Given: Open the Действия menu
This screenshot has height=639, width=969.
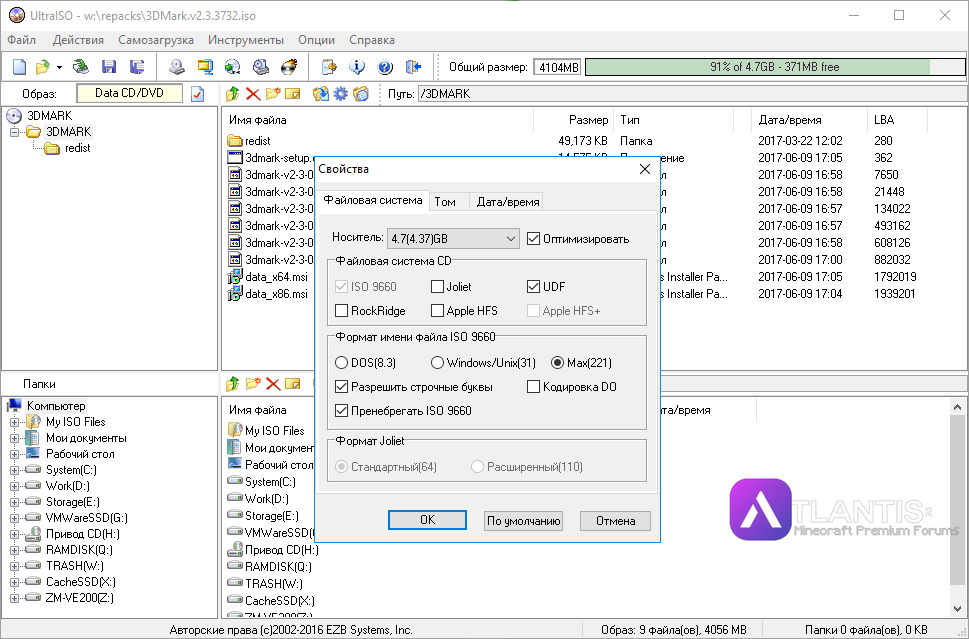Looking at the screenshot, I should [78, 40].
